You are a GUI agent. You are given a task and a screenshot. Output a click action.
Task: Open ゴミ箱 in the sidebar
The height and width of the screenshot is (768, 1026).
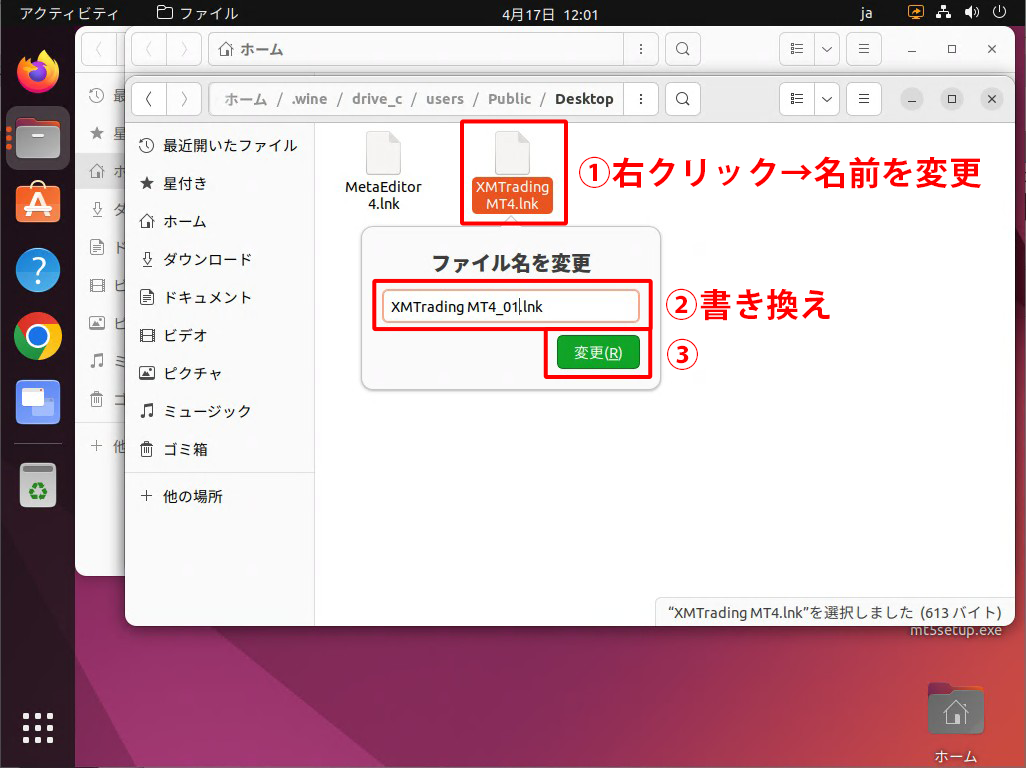[186, 450]
